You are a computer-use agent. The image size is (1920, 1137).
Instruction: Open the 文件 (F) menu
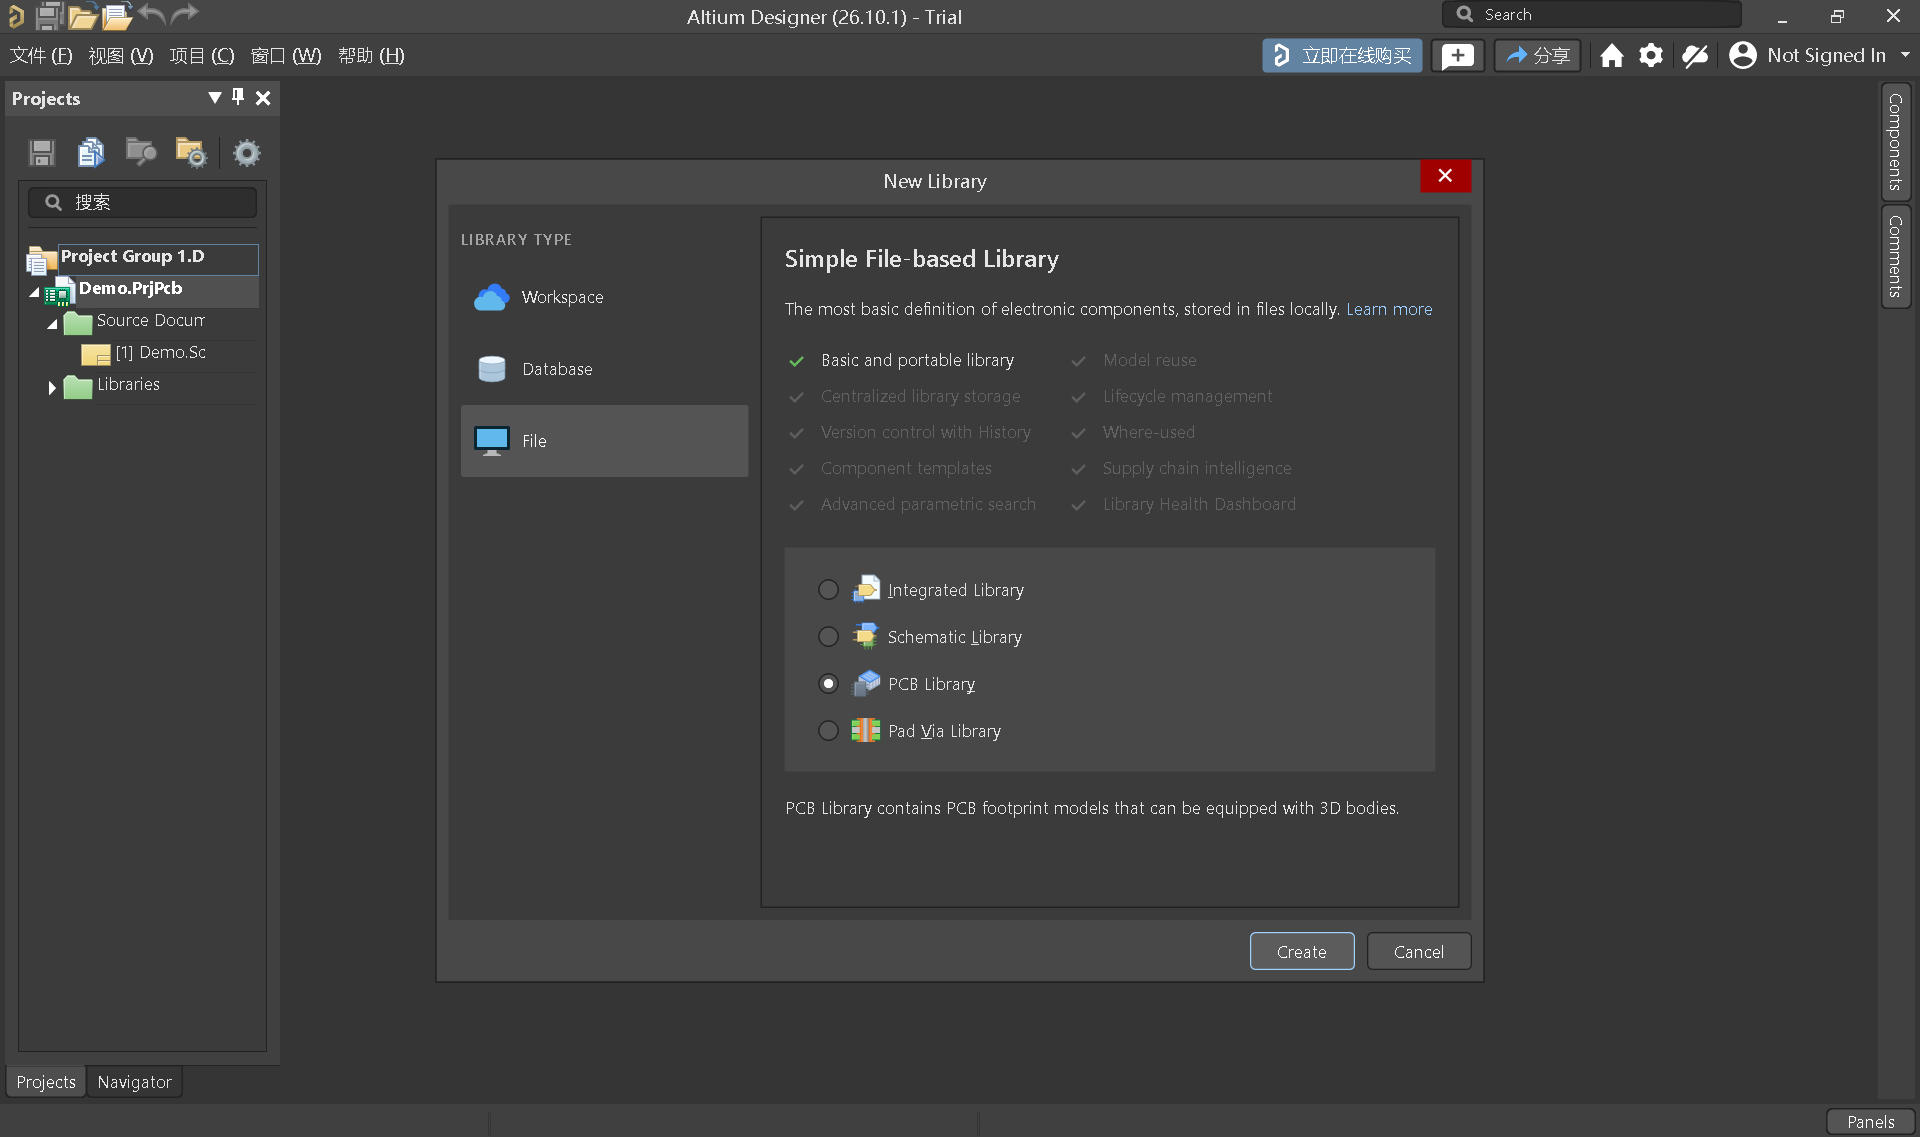[x=41, y=56]
